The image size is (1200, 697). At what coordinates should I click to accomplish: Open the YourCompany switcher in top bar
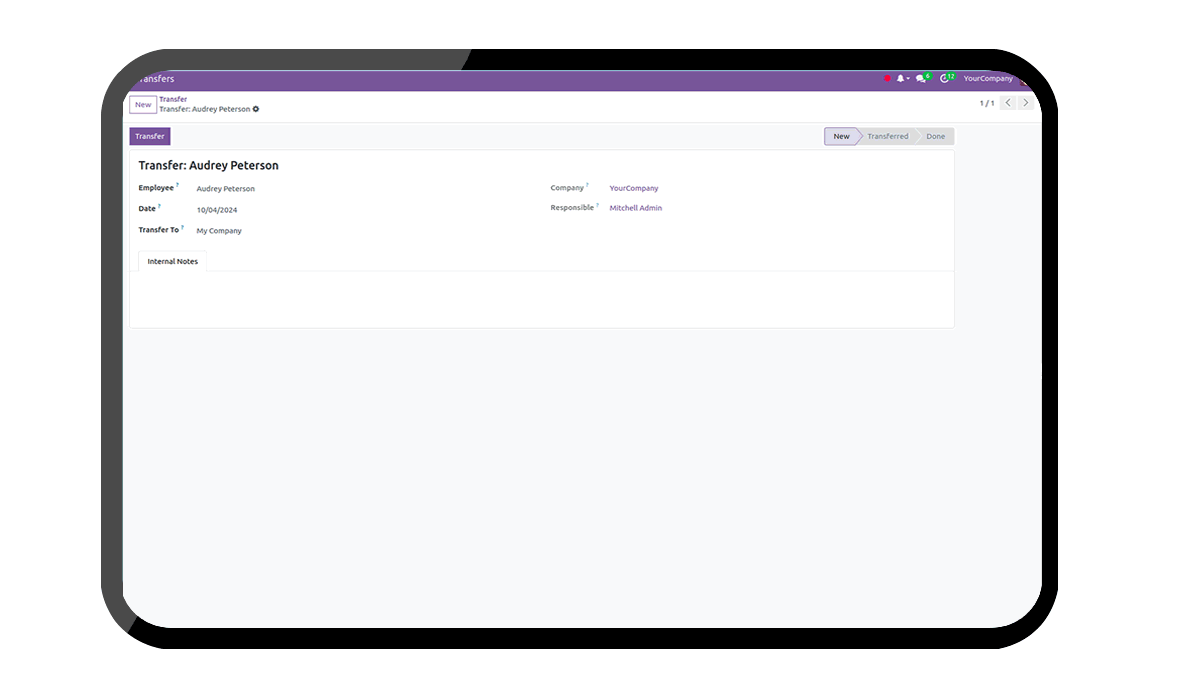tap(988, 78)
